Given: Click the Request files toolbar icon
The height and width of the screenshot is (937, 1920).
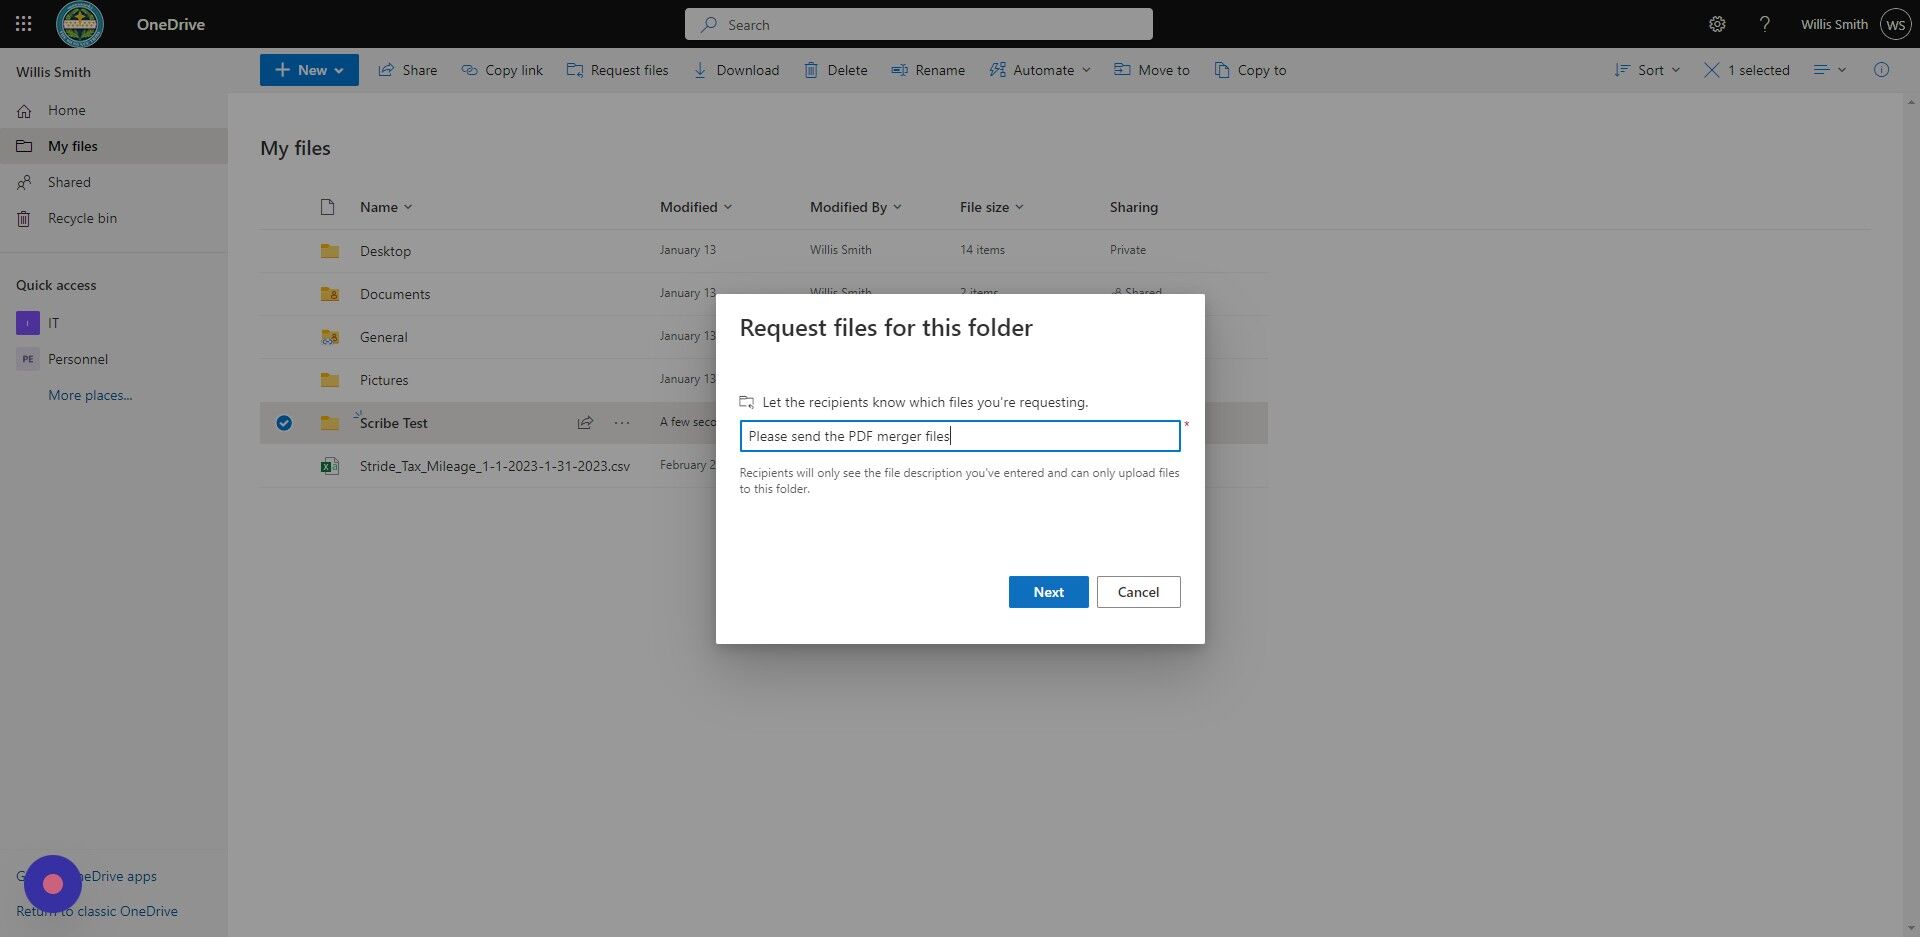Looking at the screenshot, I should (x=576, y=69).
